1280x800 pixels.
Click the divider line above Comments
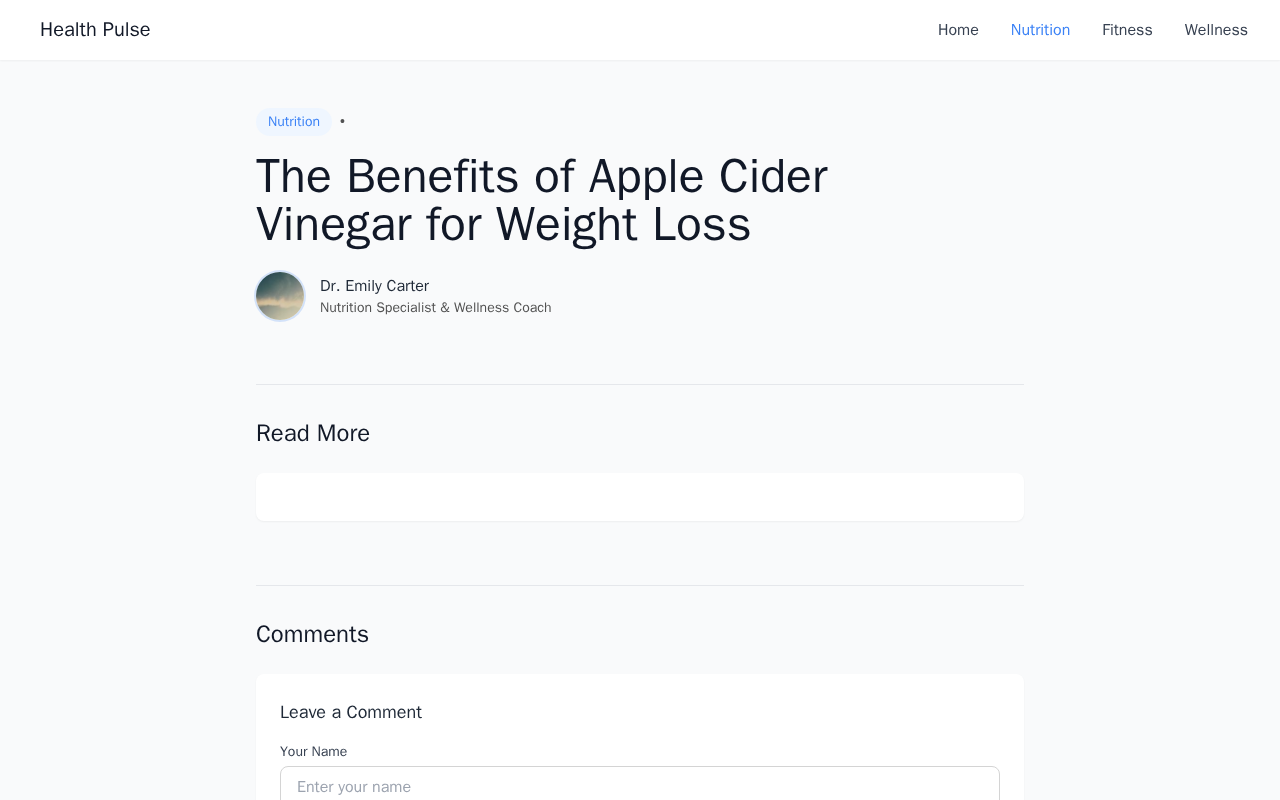(640, 586)
